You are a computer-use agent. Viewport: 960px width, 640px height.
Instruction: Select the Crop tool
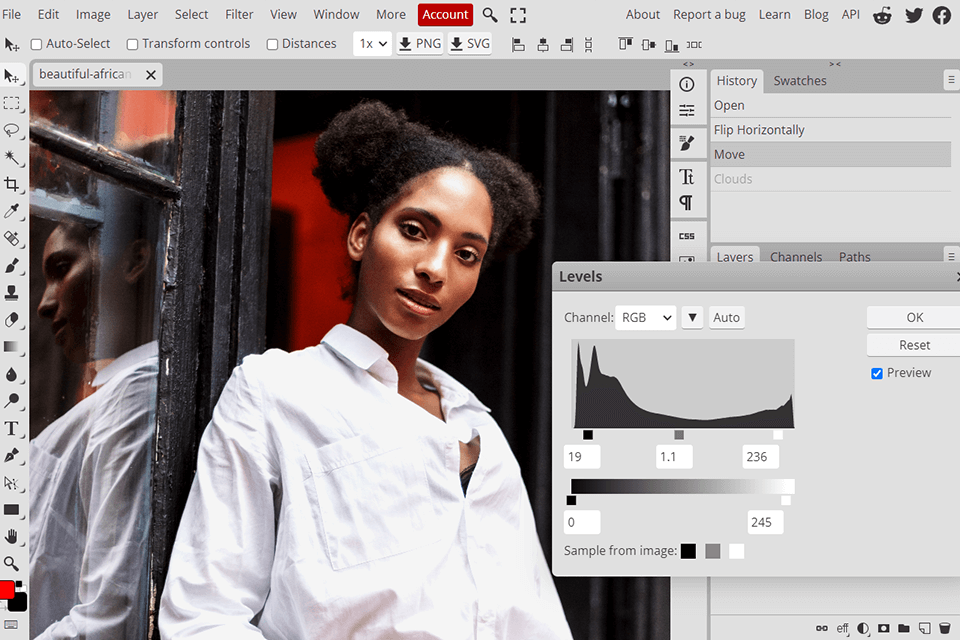click(x=12, y=184)
